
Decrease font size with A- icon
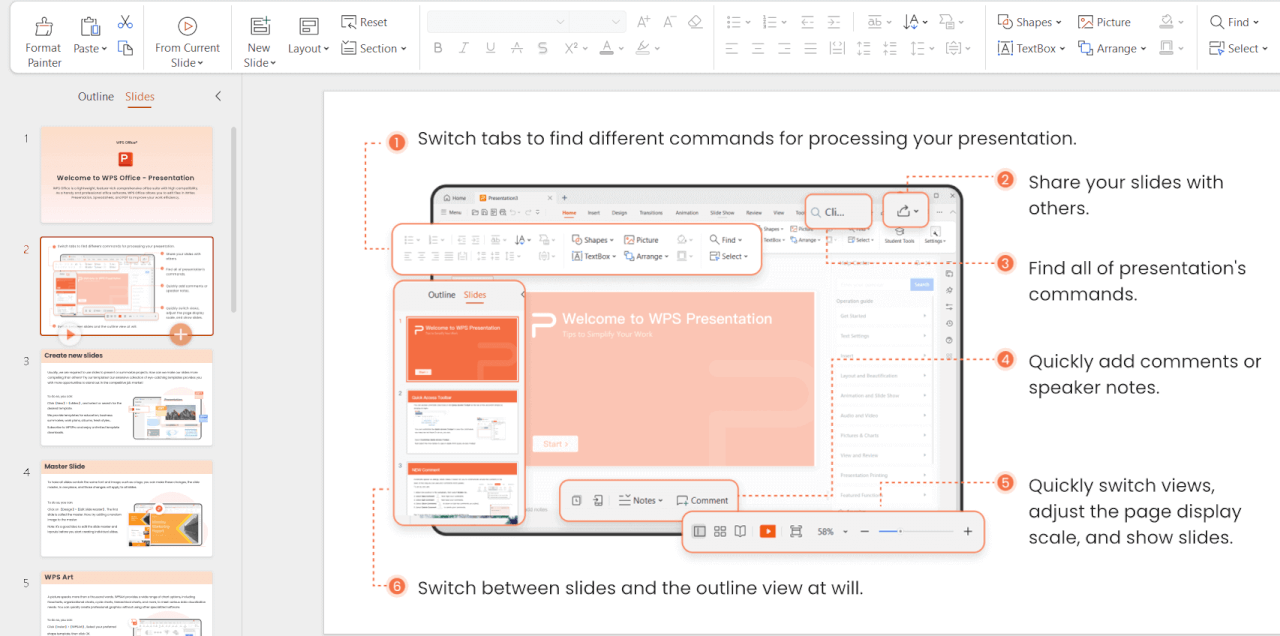click(669, 22)
